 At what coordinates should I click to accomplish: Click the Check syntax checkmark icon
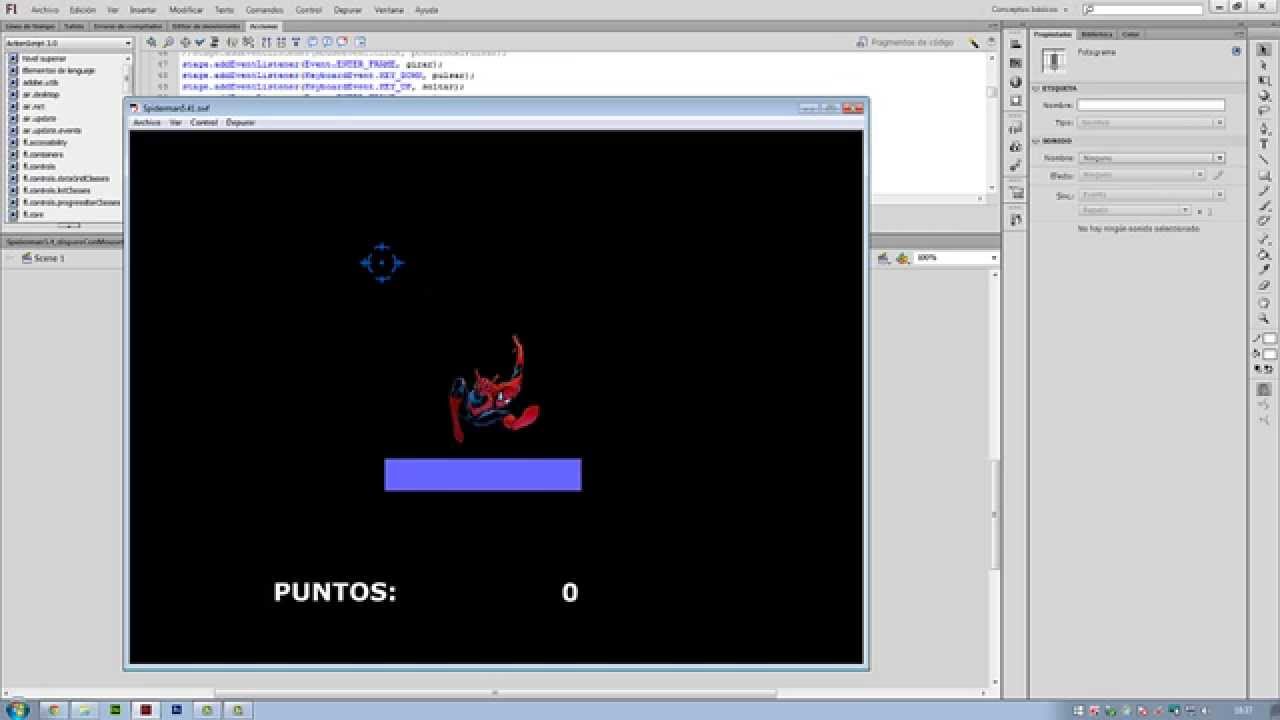200,43
